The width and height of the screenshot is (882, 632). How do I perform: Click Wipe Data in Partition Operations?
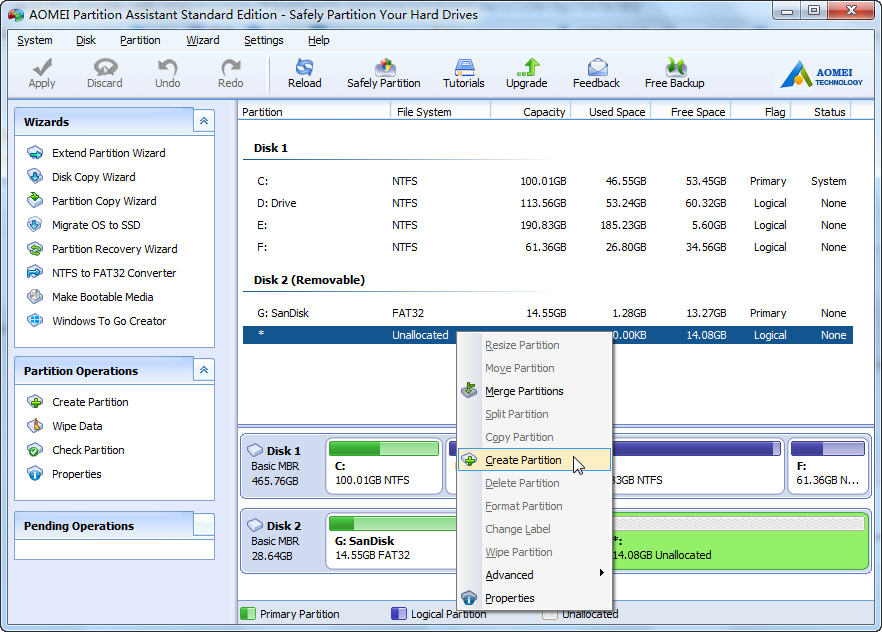coord(77,426)
